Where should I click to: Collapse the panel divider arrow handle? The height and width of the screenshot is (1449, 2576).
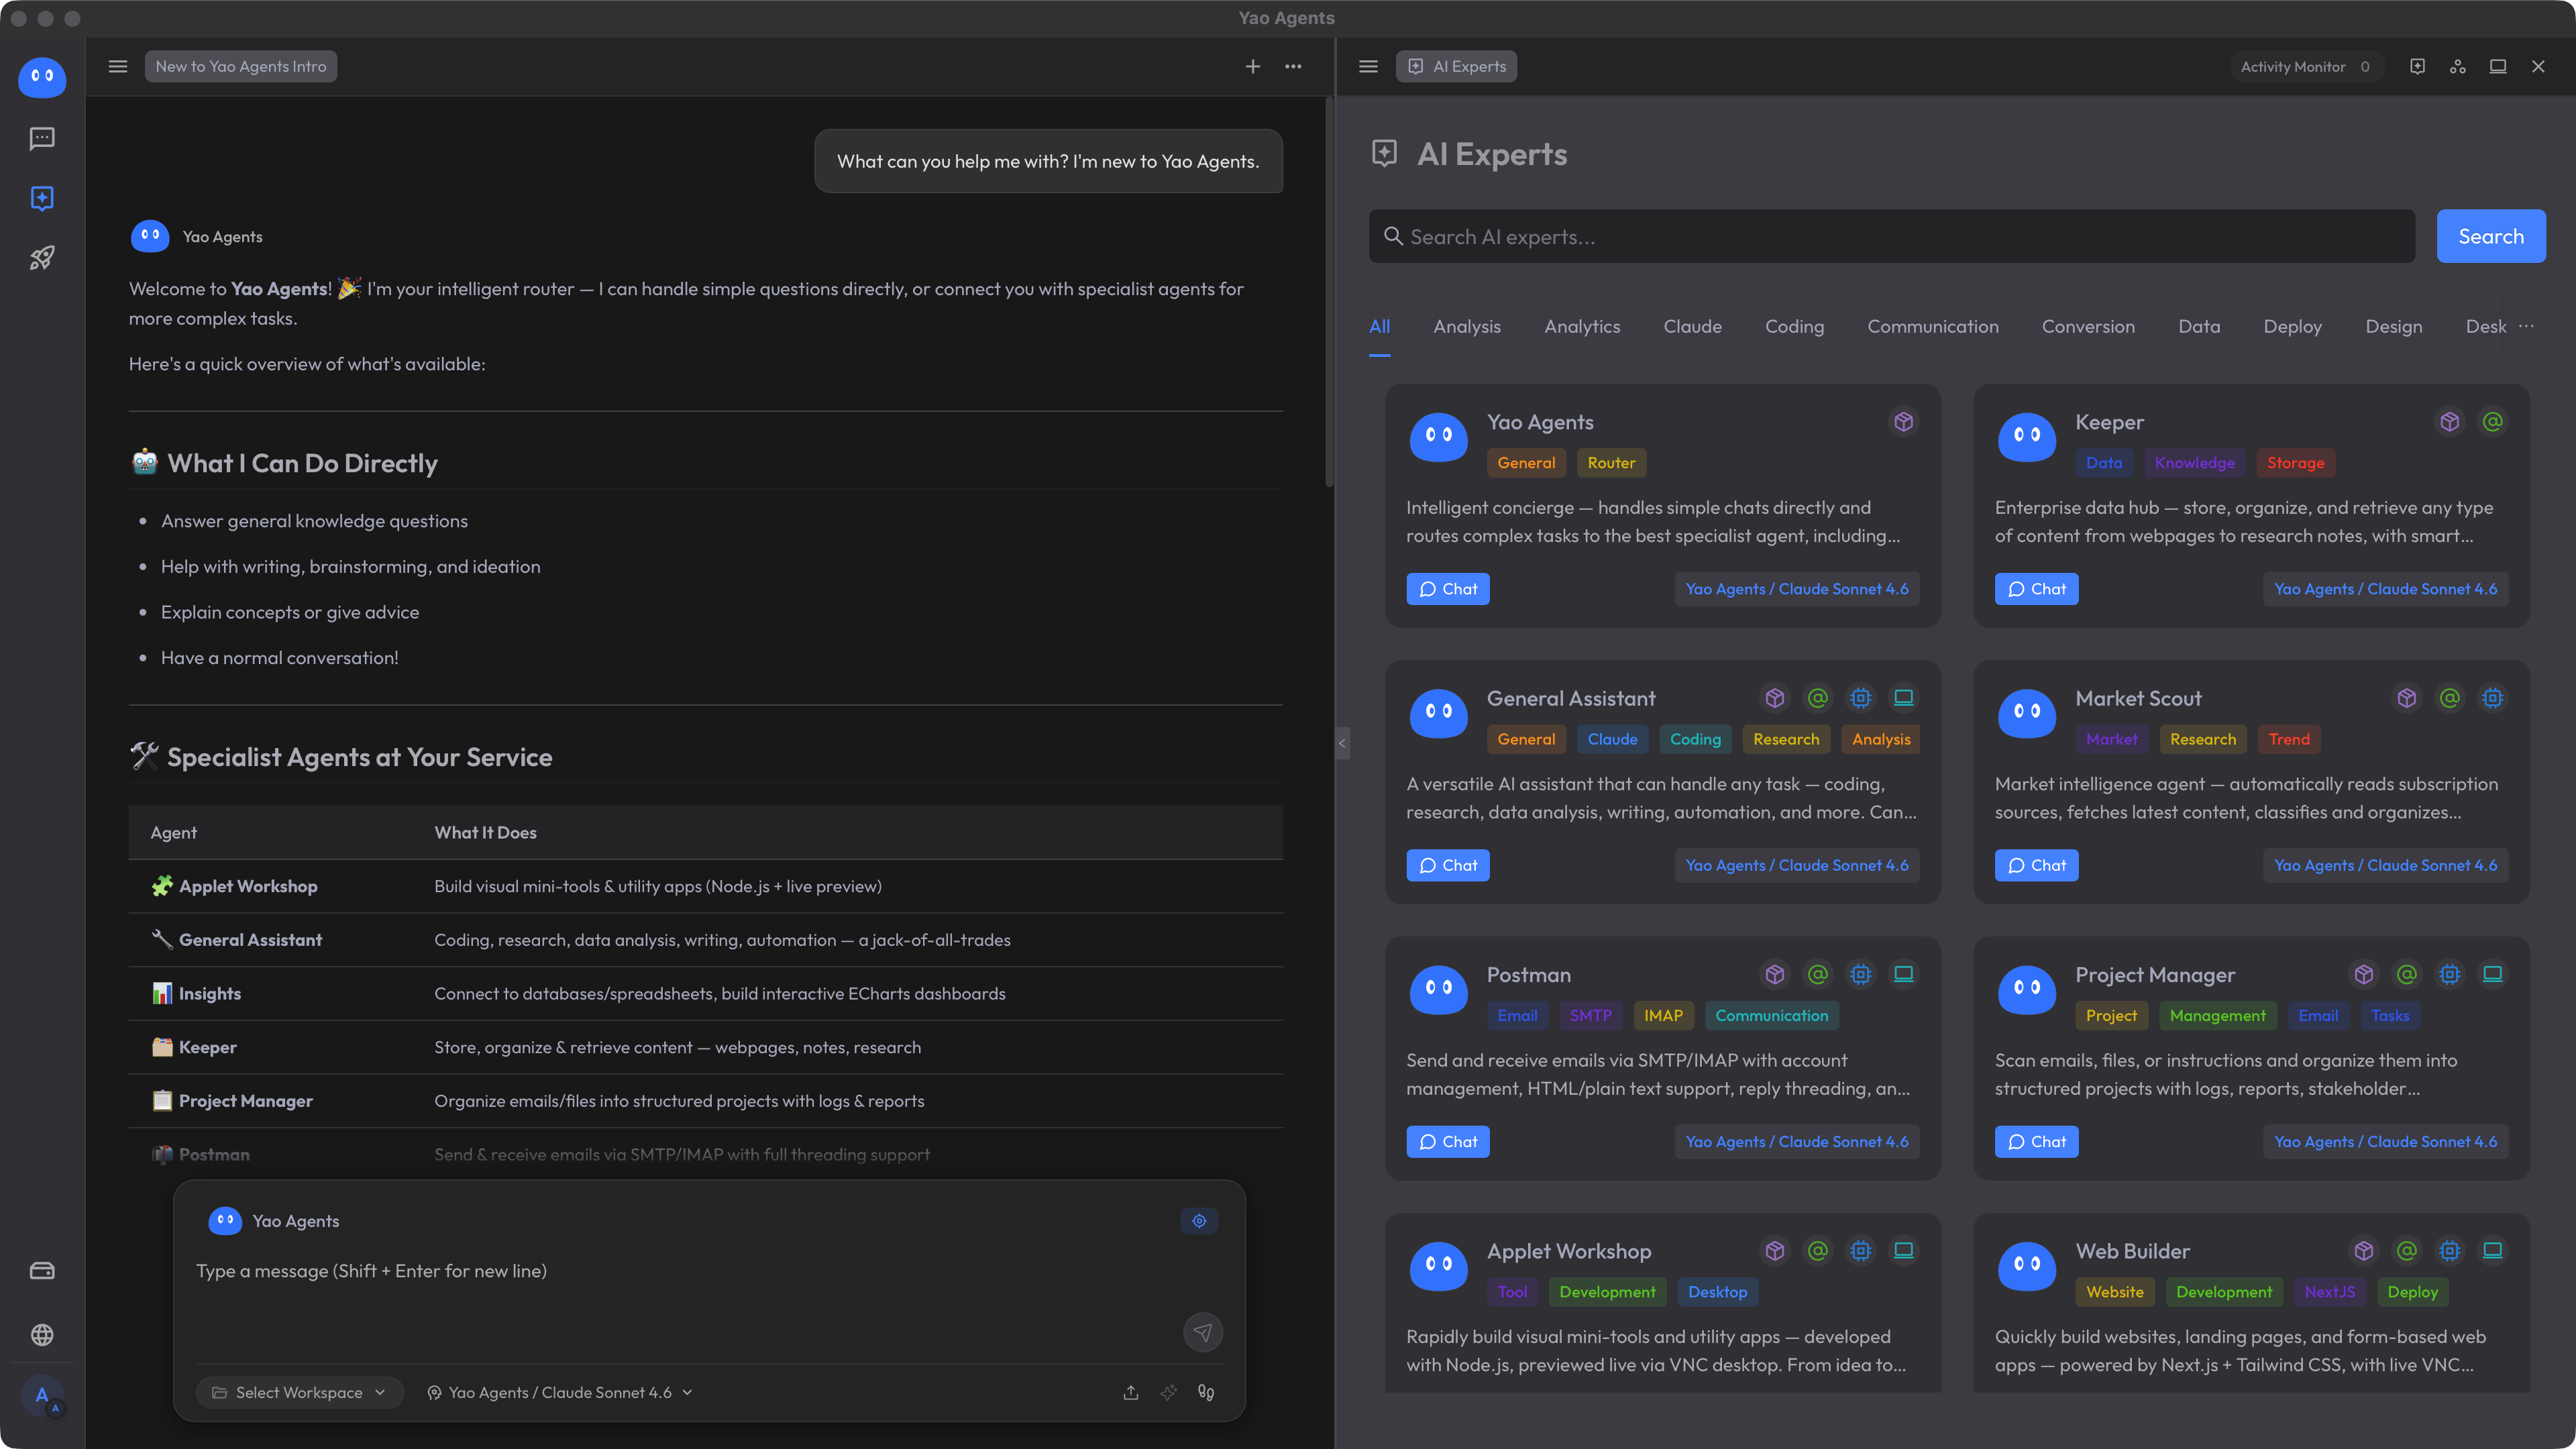tap(1342, 743)
